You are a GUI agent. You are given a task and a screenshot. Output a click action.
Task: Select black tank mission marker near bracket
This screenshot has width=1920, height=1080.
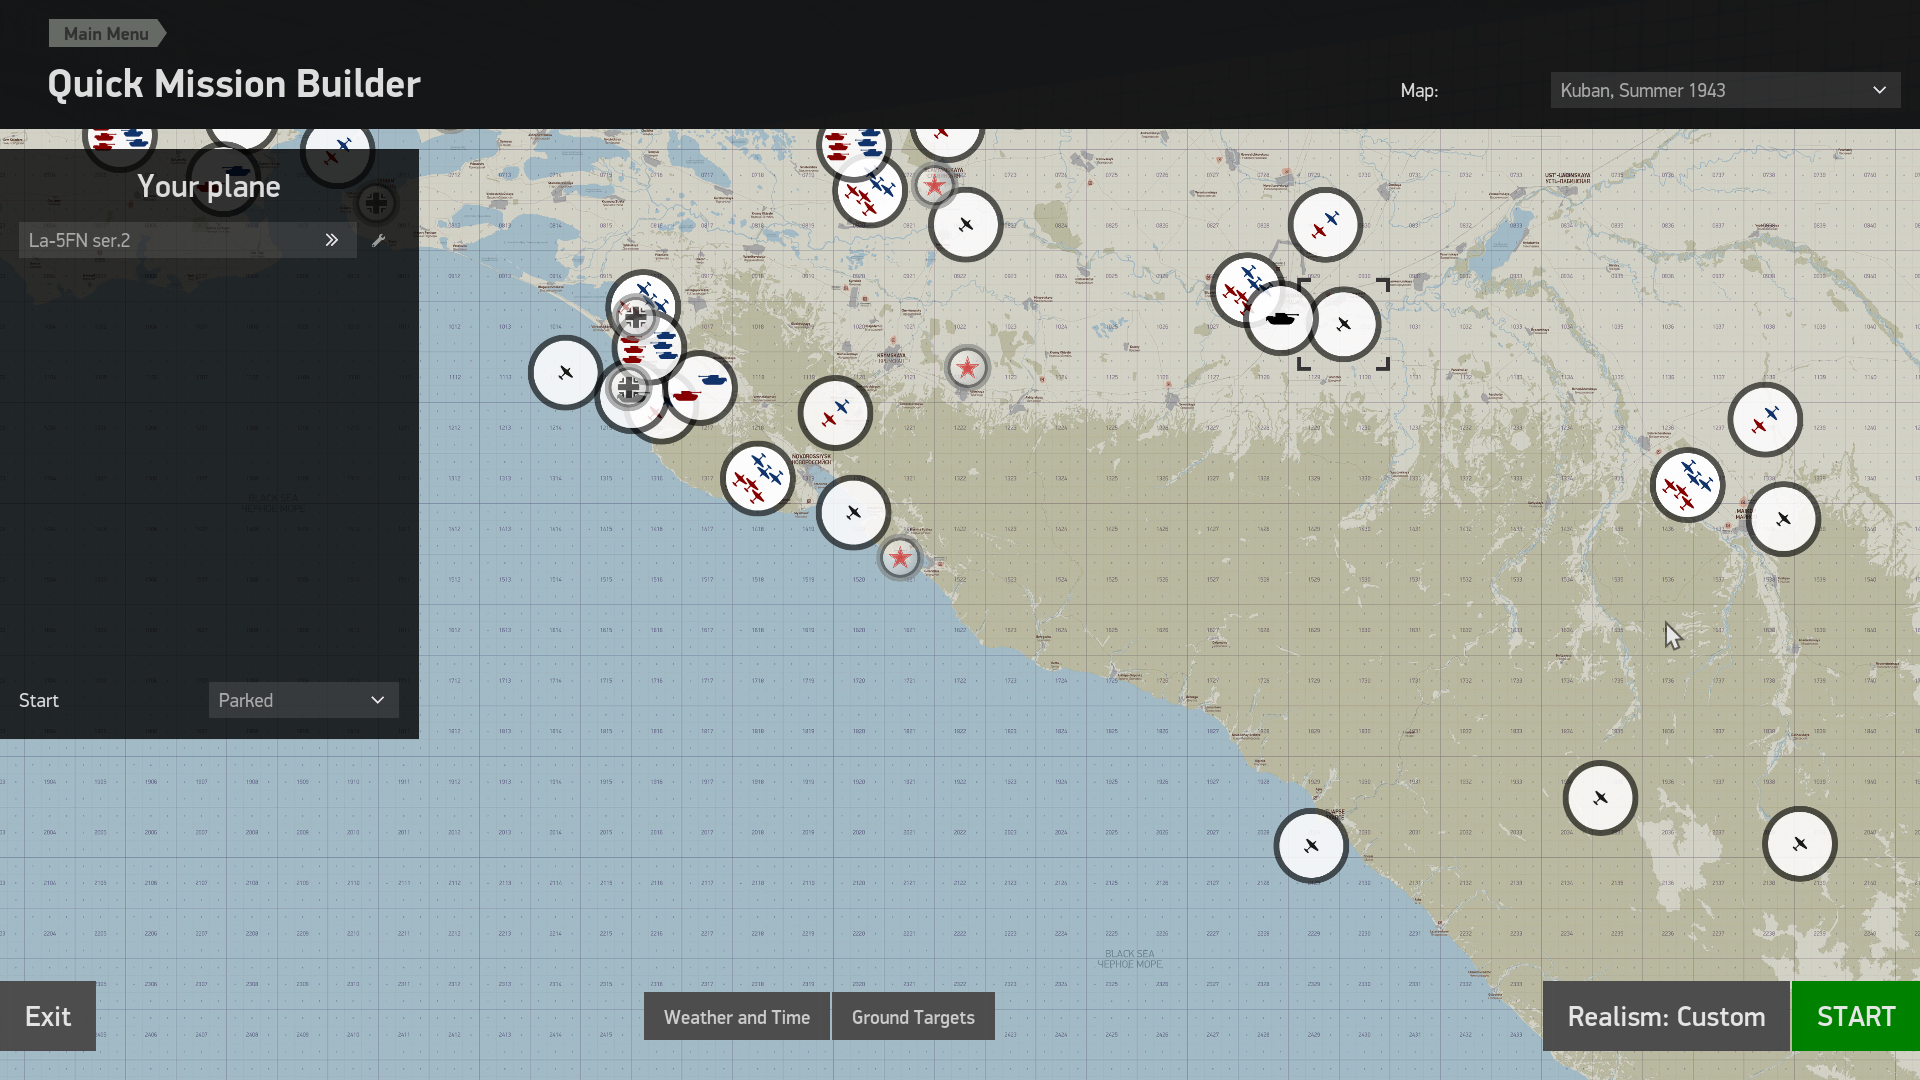[1280, 319]
